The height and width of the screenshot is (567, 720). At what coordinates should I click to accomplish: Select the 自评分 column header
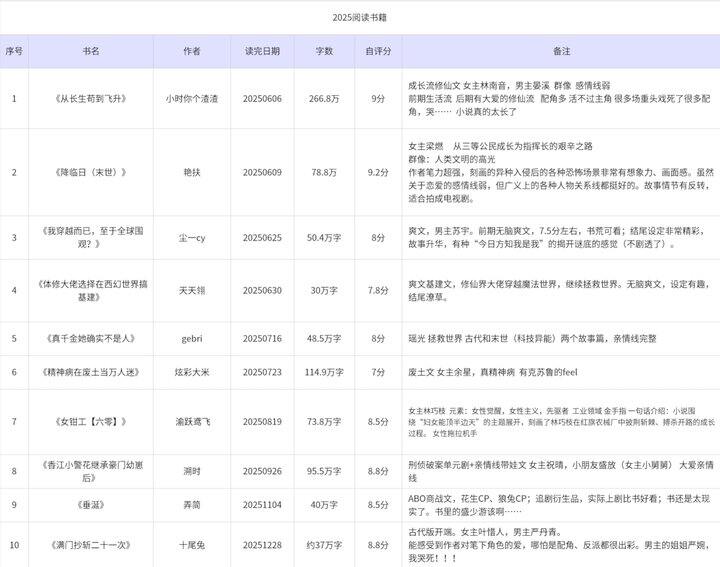click(378, 51)
